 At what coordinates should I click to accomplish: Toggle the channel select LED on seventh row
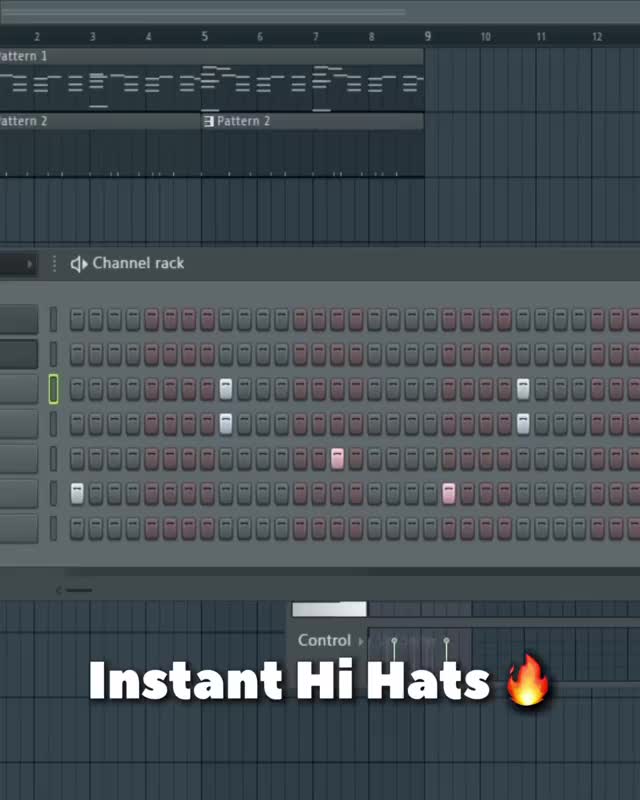tap(53, 528)
